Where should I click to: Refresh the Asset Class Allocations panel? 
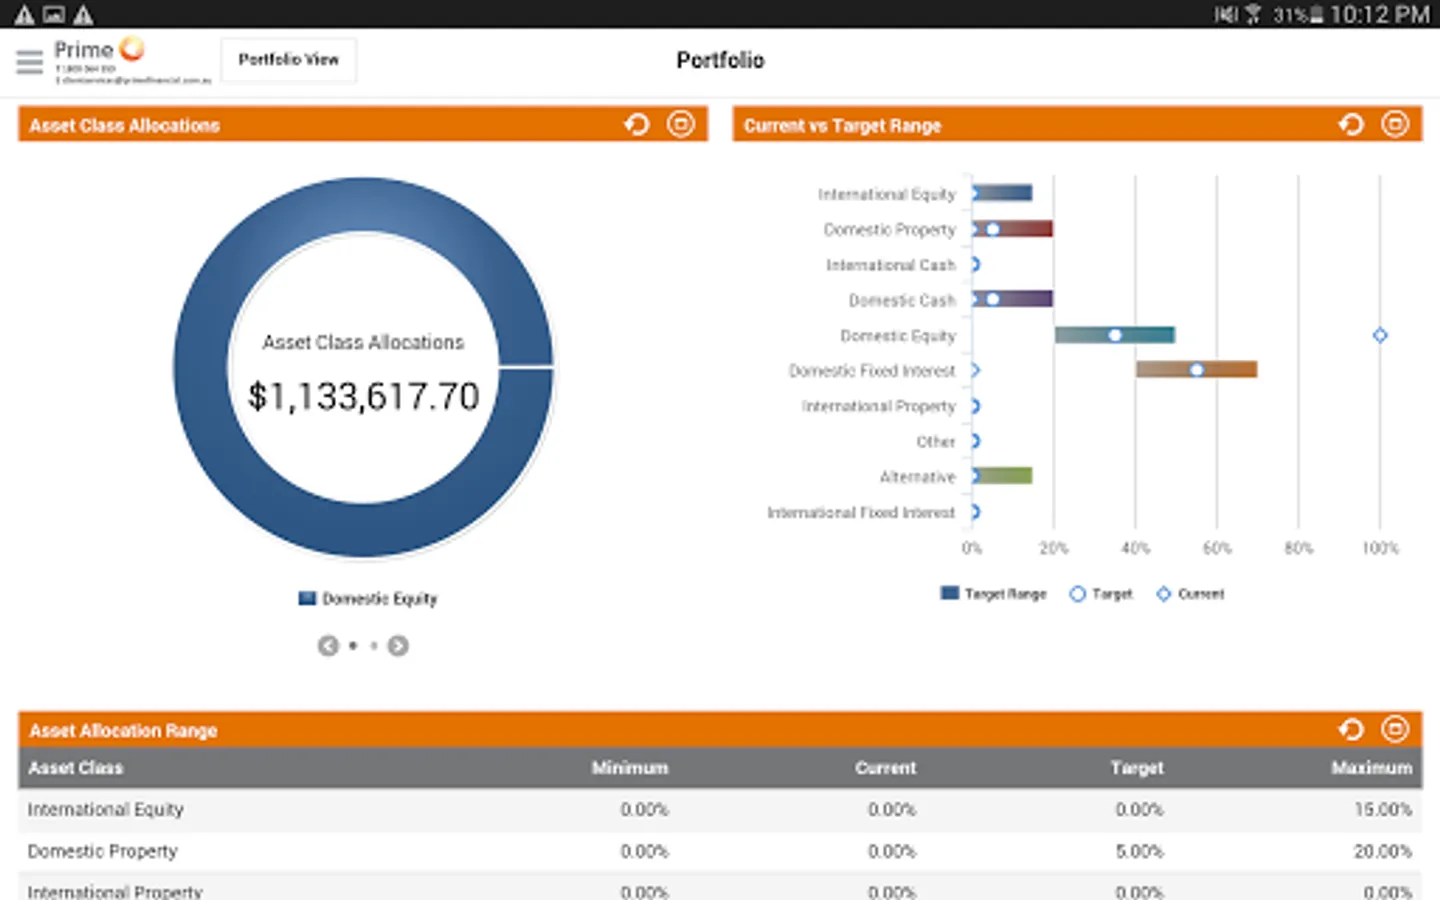(x=637, y=124)
